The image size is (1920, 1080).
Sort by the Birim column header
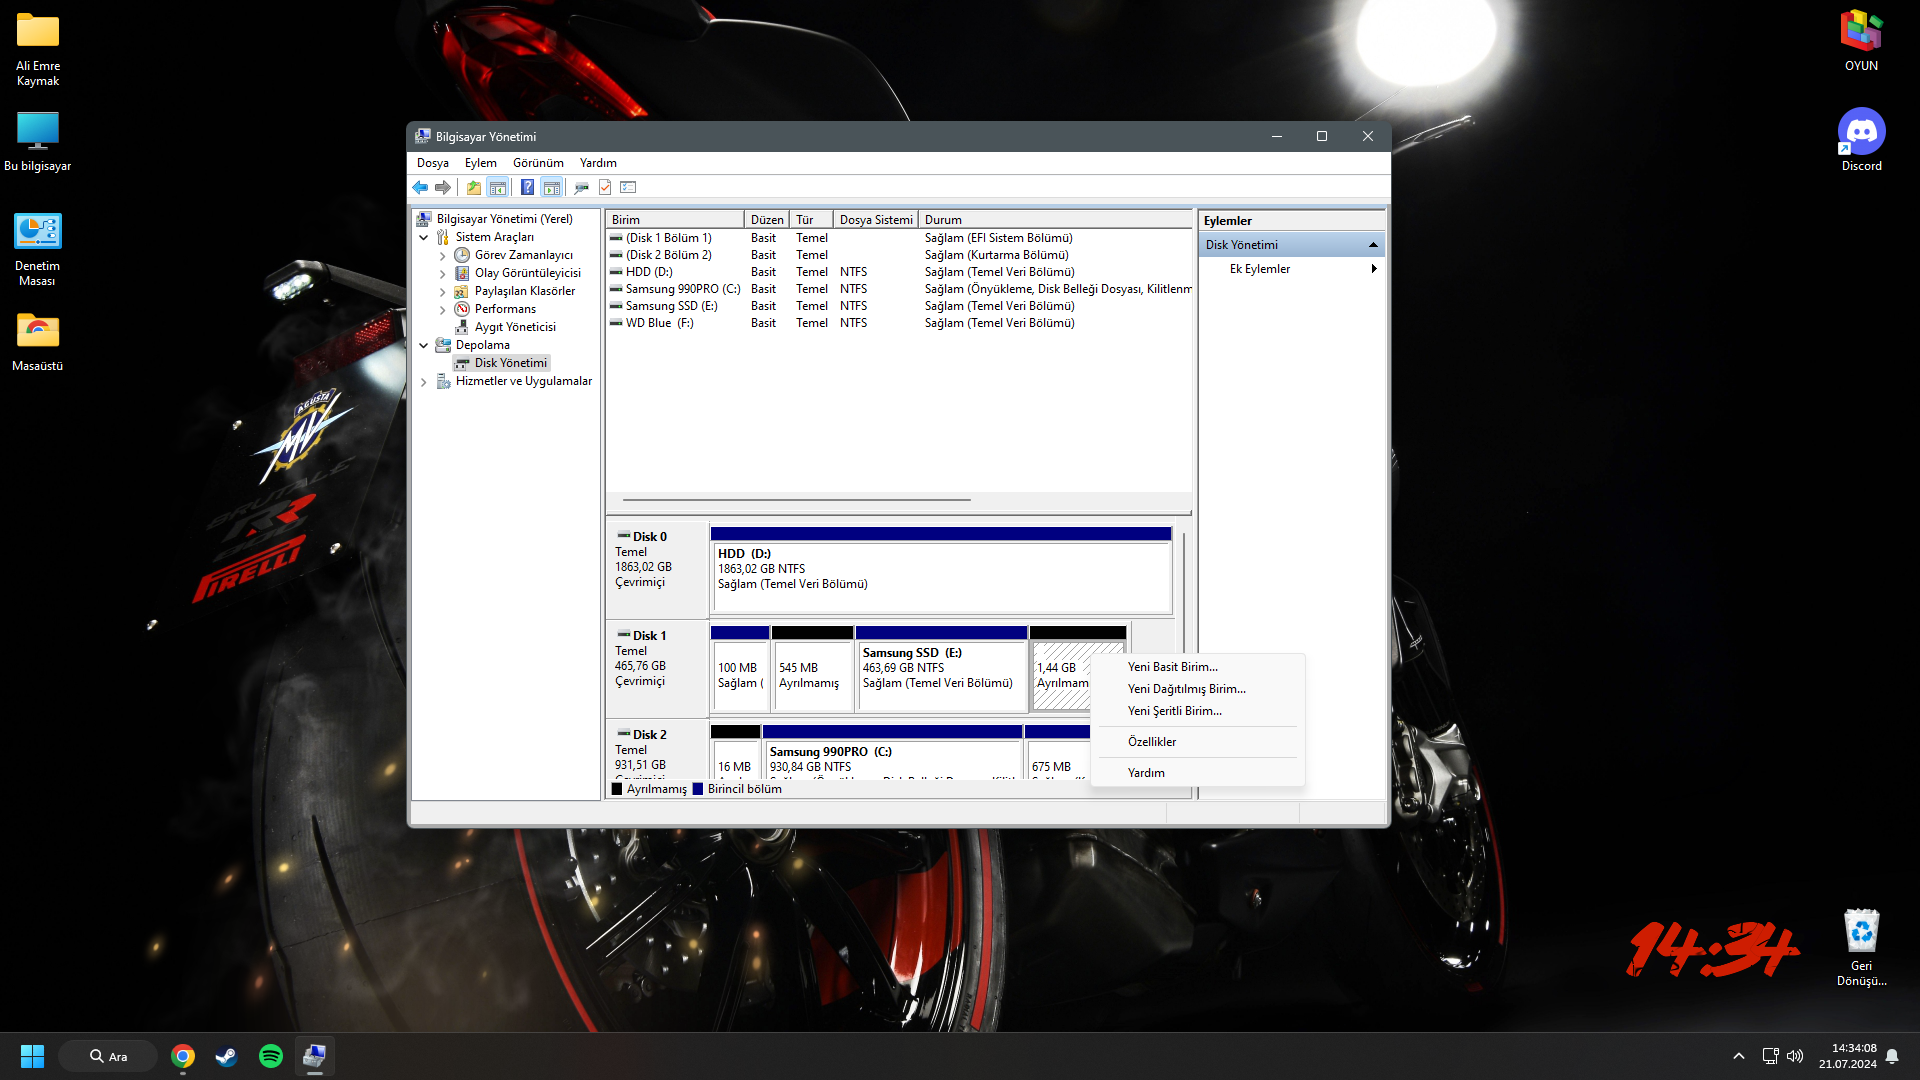click(675, 220)
